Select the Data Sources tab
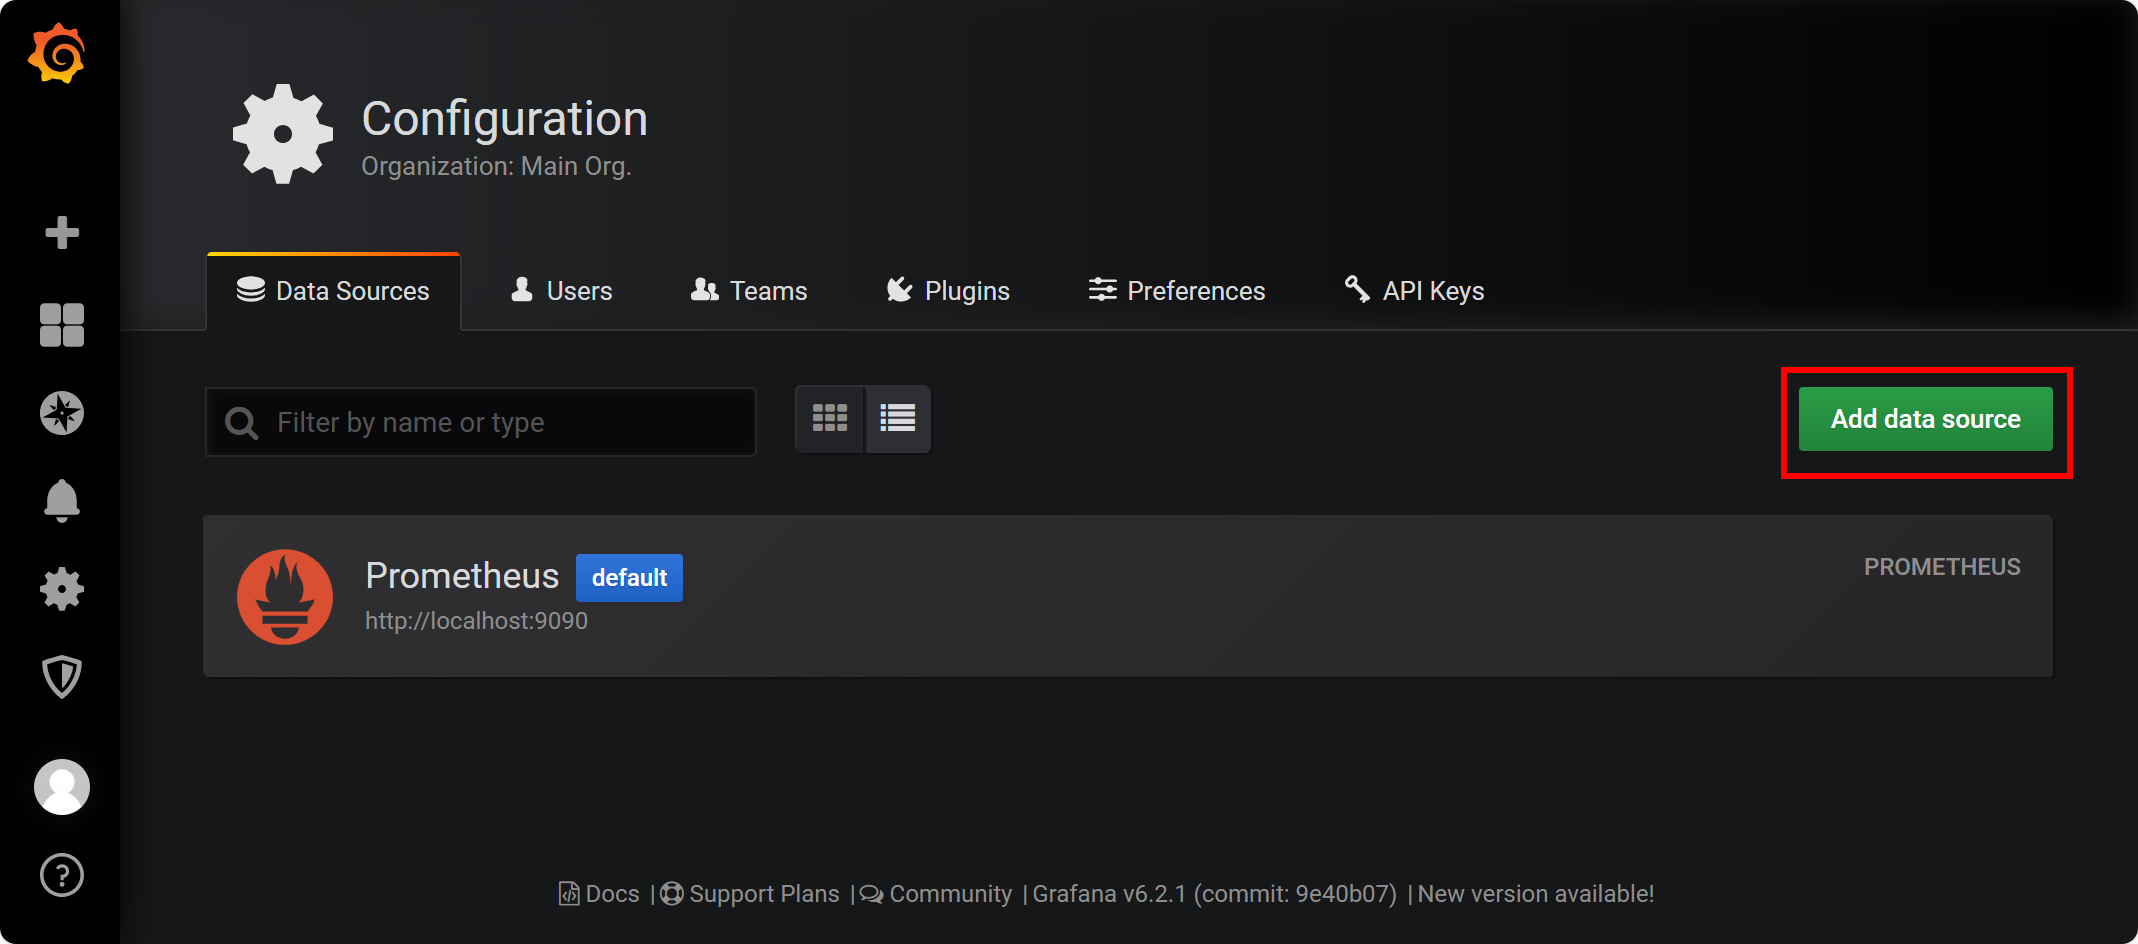 tap(333, 291)
